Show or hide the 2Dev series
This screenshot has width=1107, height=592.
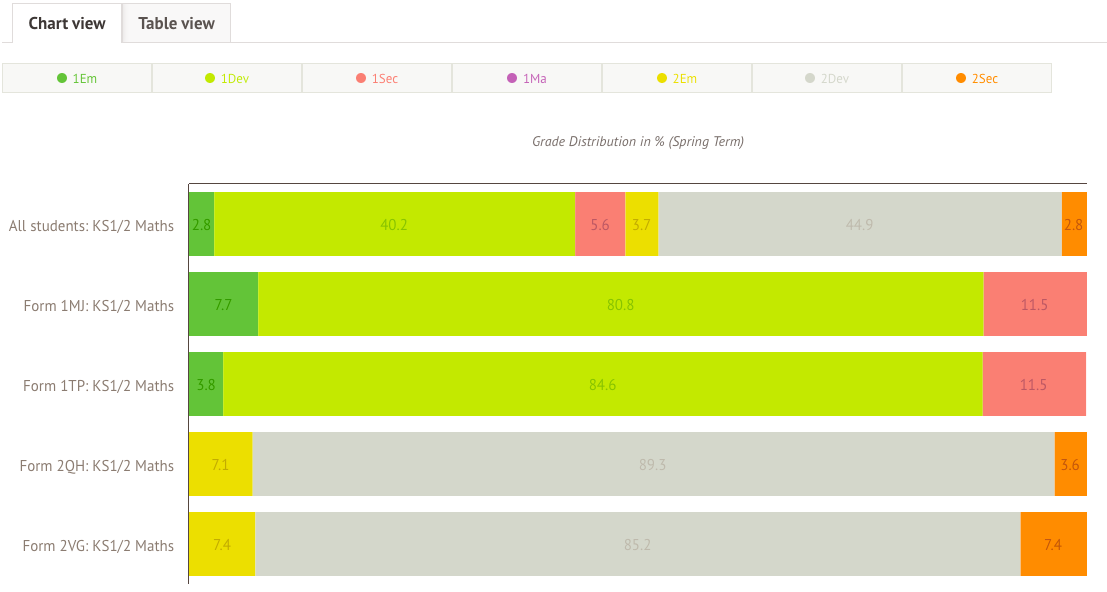(x=827, y=78)
